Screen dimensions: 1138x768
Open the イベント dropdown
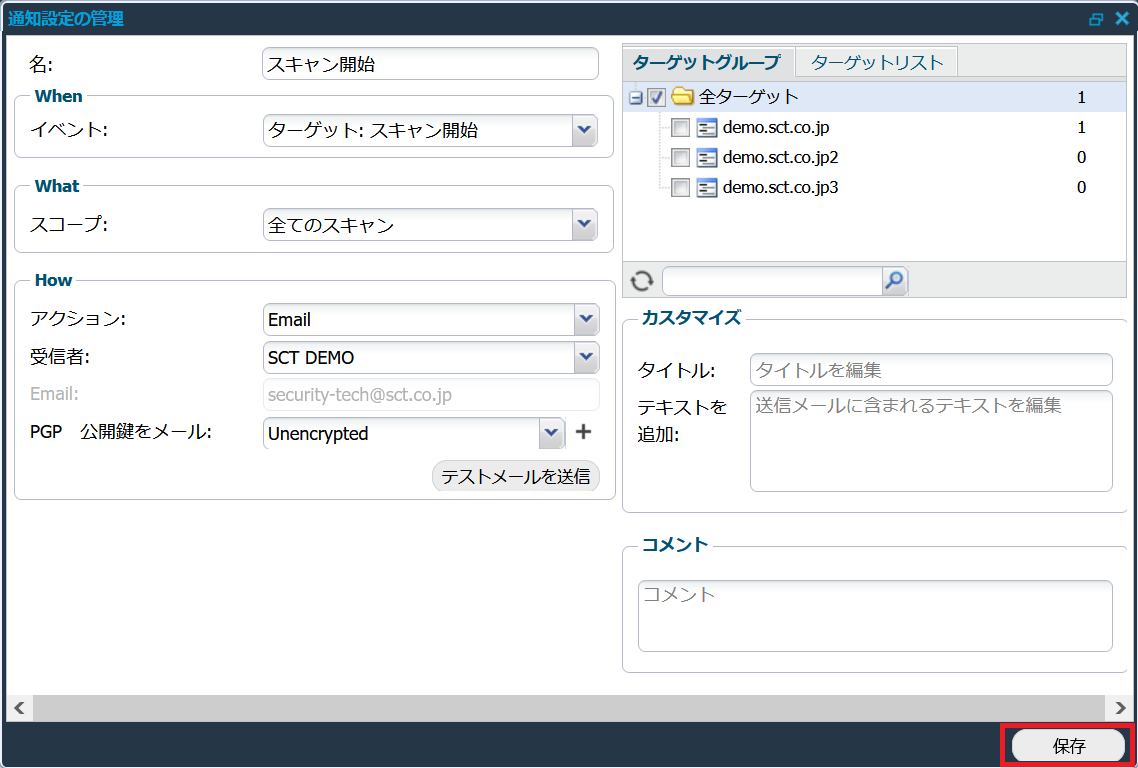click(x=584, y=131)
